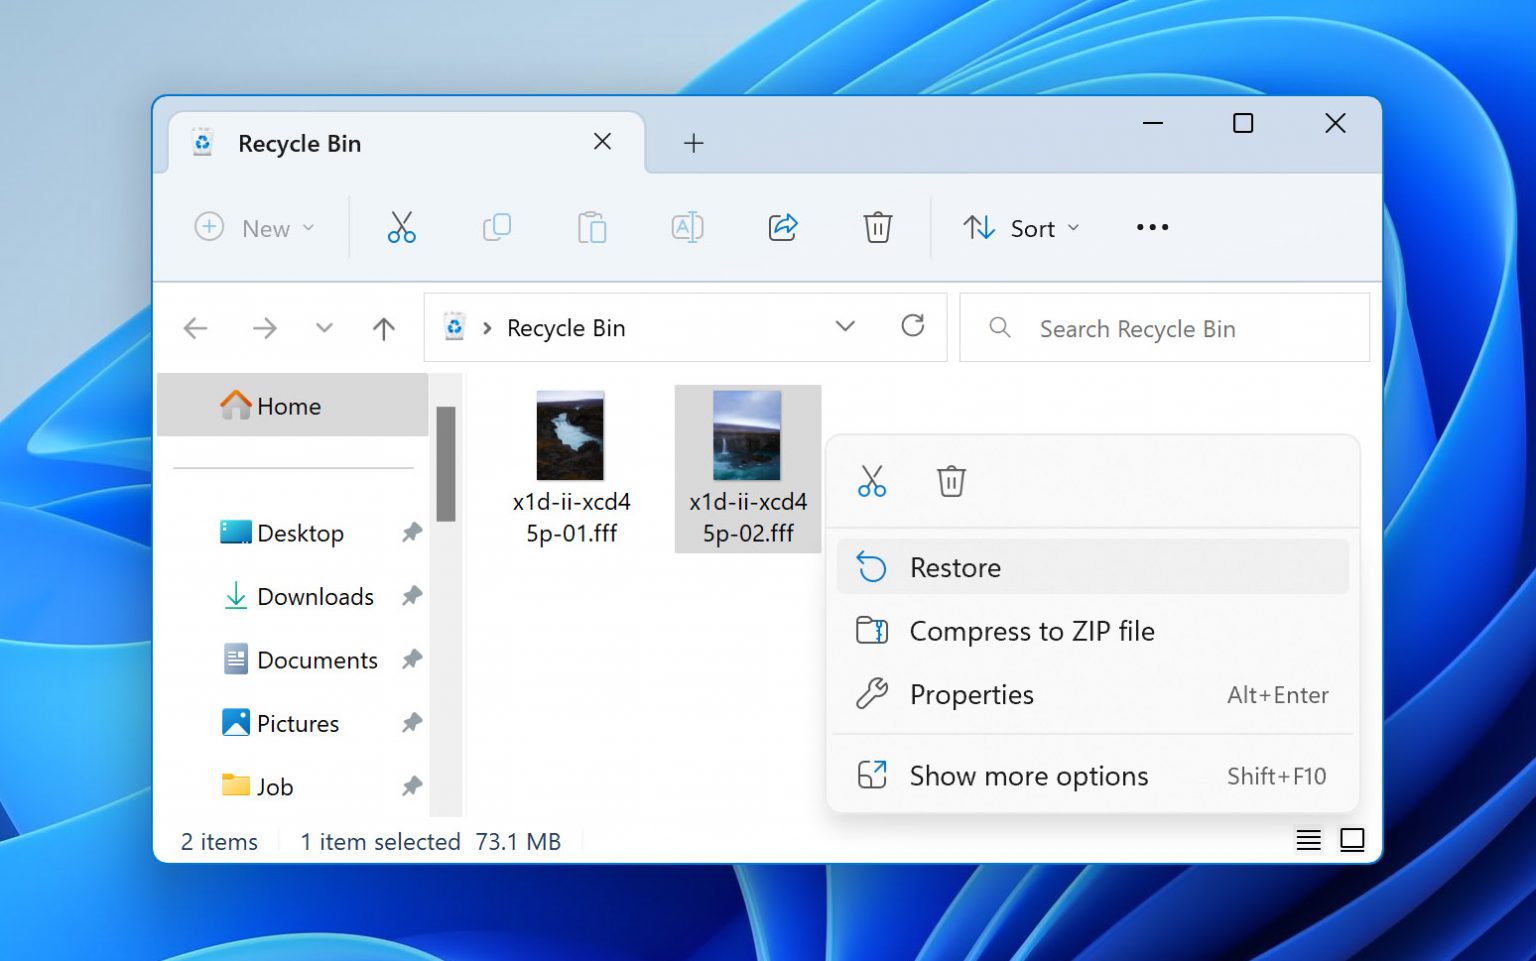
Task: Switch to detailed list view in status bar
Action: pos(1308,841)
